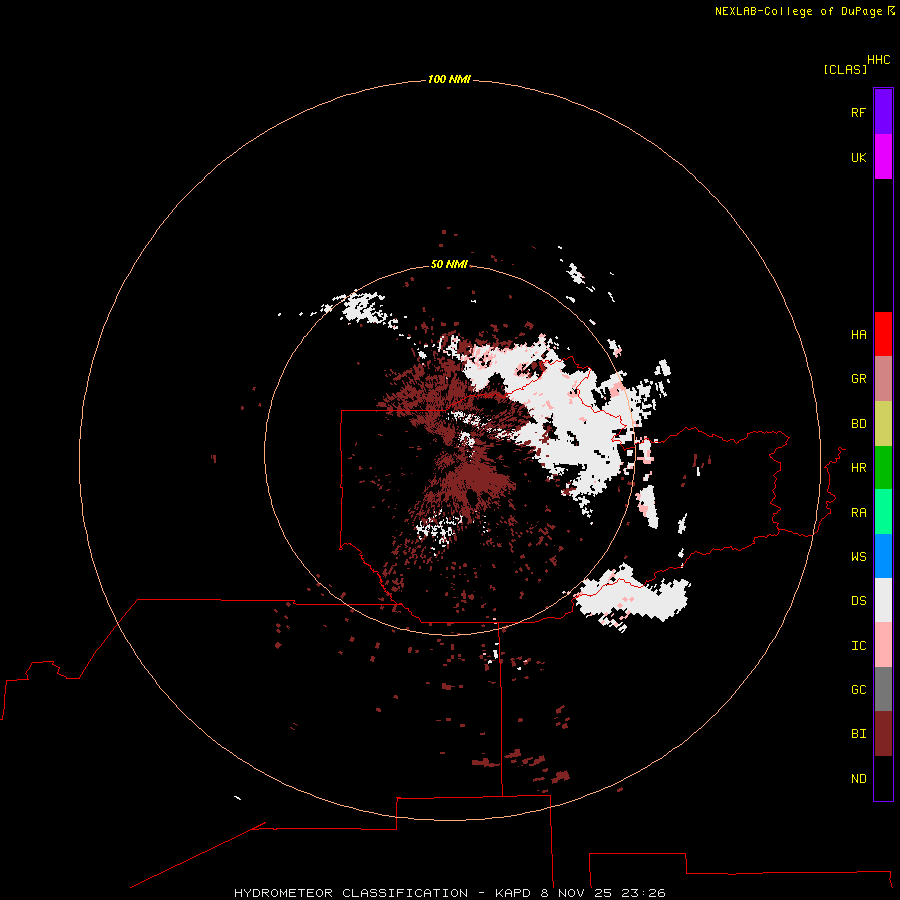Click the 100 NMI range ring label
900x900 pixels.
point(449,79)
